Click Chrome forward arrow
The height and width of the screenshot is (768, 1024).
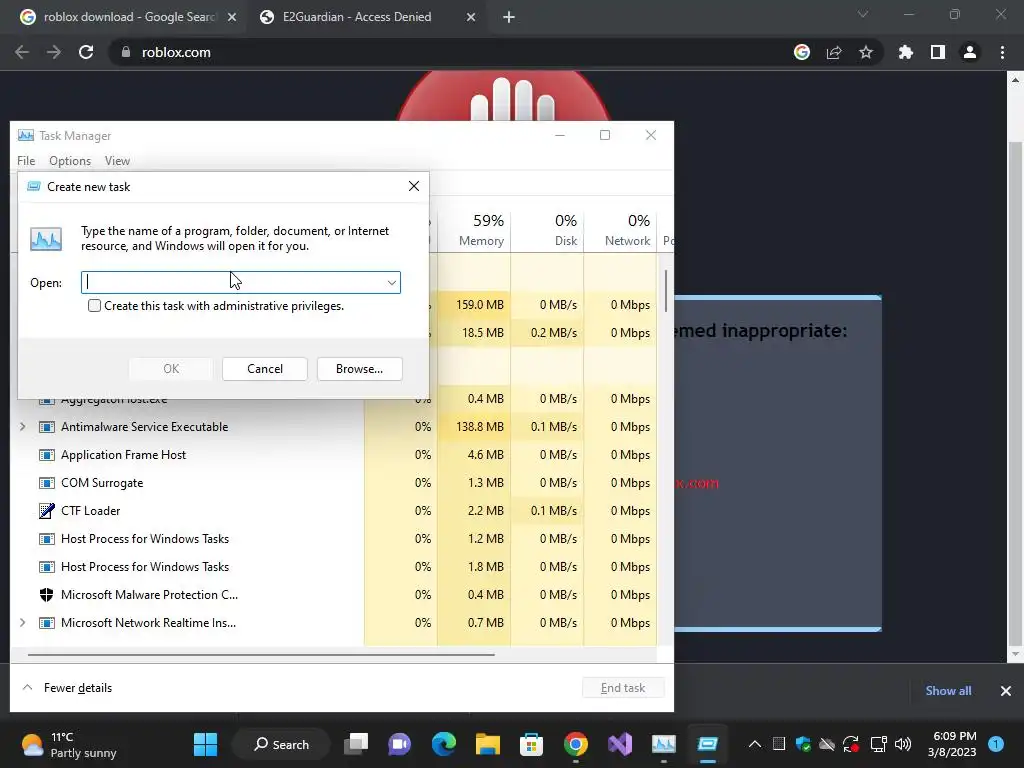coord(54,52)
